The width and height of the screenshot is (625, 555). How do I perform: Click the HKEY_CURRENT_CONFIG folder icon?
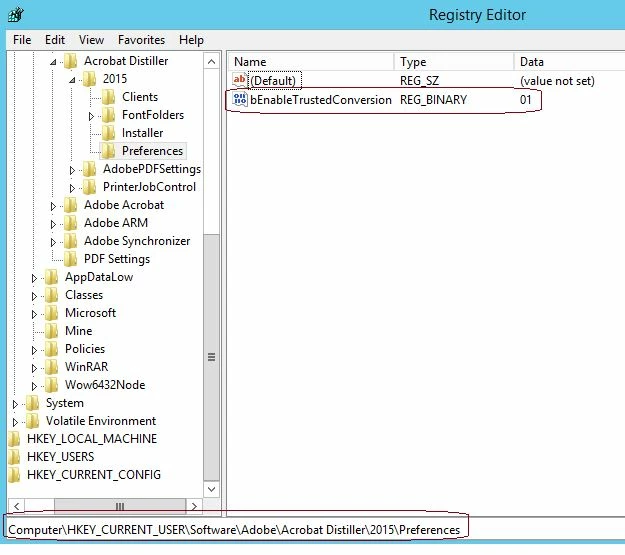(14, 475)
